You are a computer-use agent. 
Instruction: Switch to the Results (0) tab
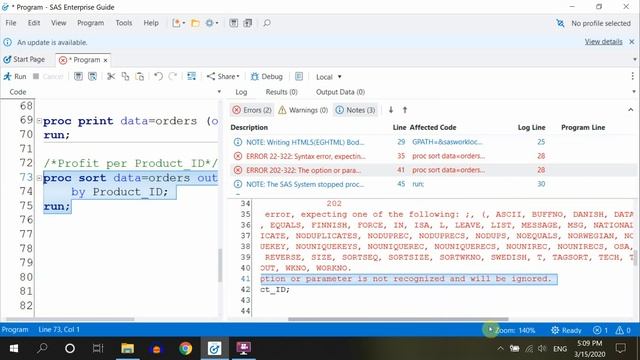(282, 92)
